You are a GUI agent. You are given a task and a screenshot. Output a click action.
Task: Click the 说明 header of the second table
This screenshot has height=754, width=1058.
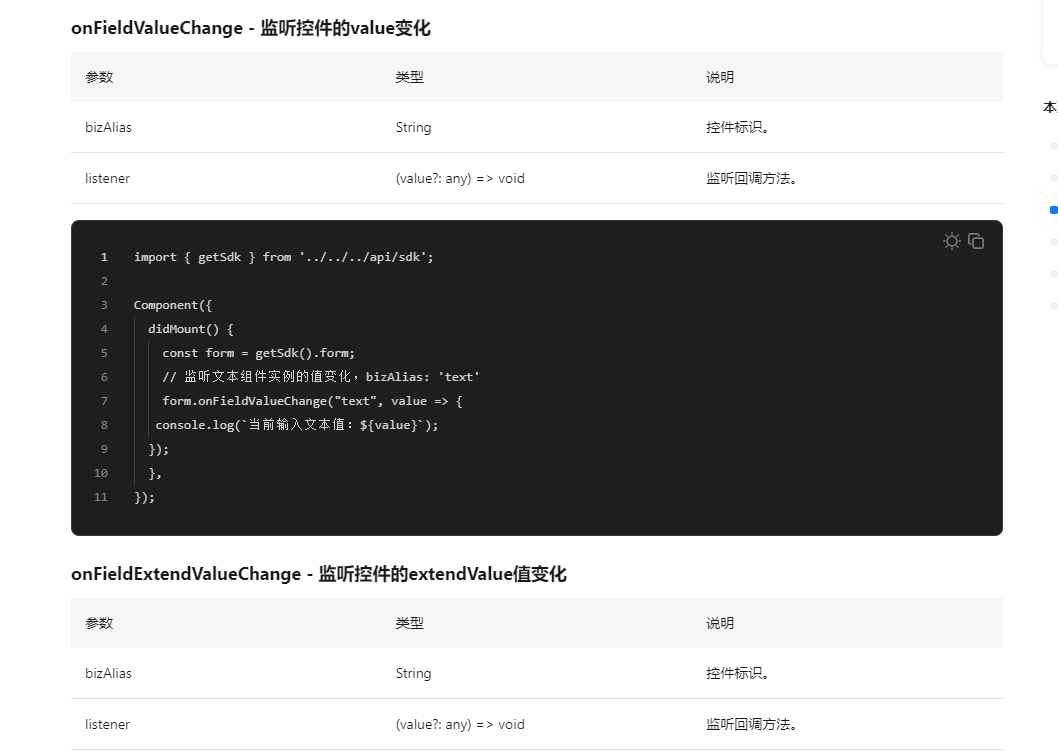[x=720, y=623]
